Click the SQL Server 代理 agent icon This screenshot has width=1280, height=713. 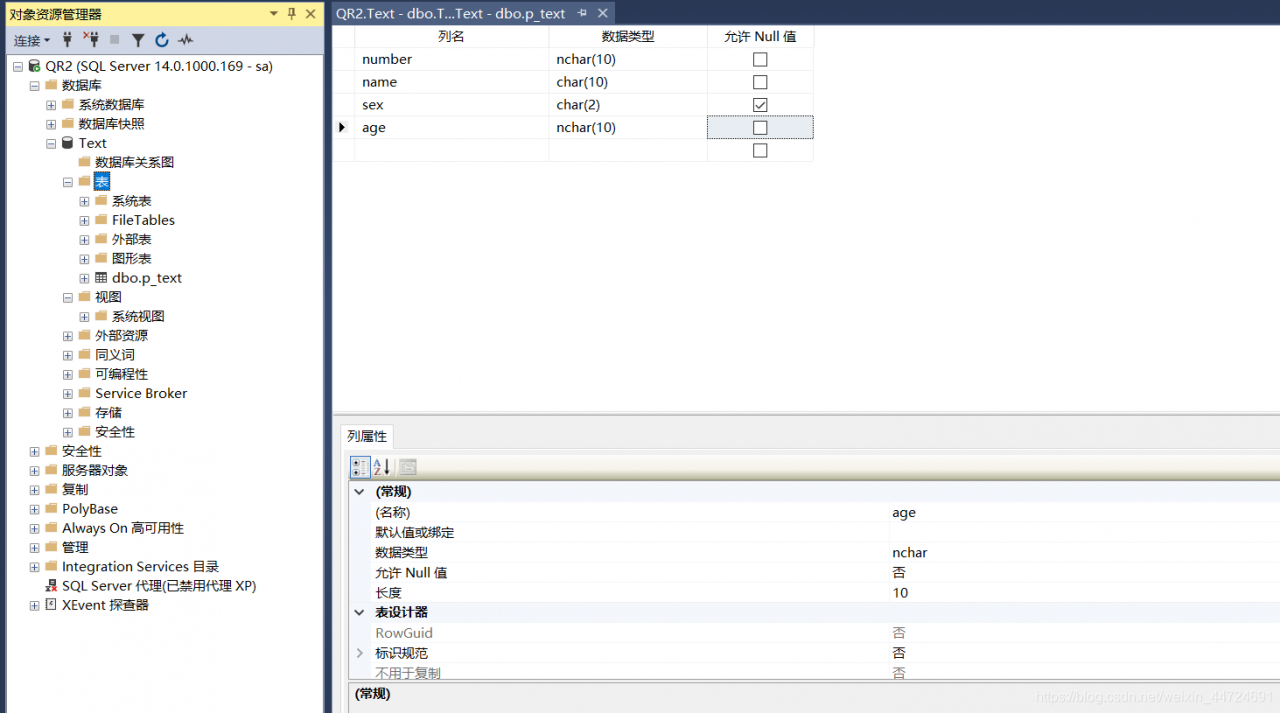pyautogui.click(x=51, y=586)
